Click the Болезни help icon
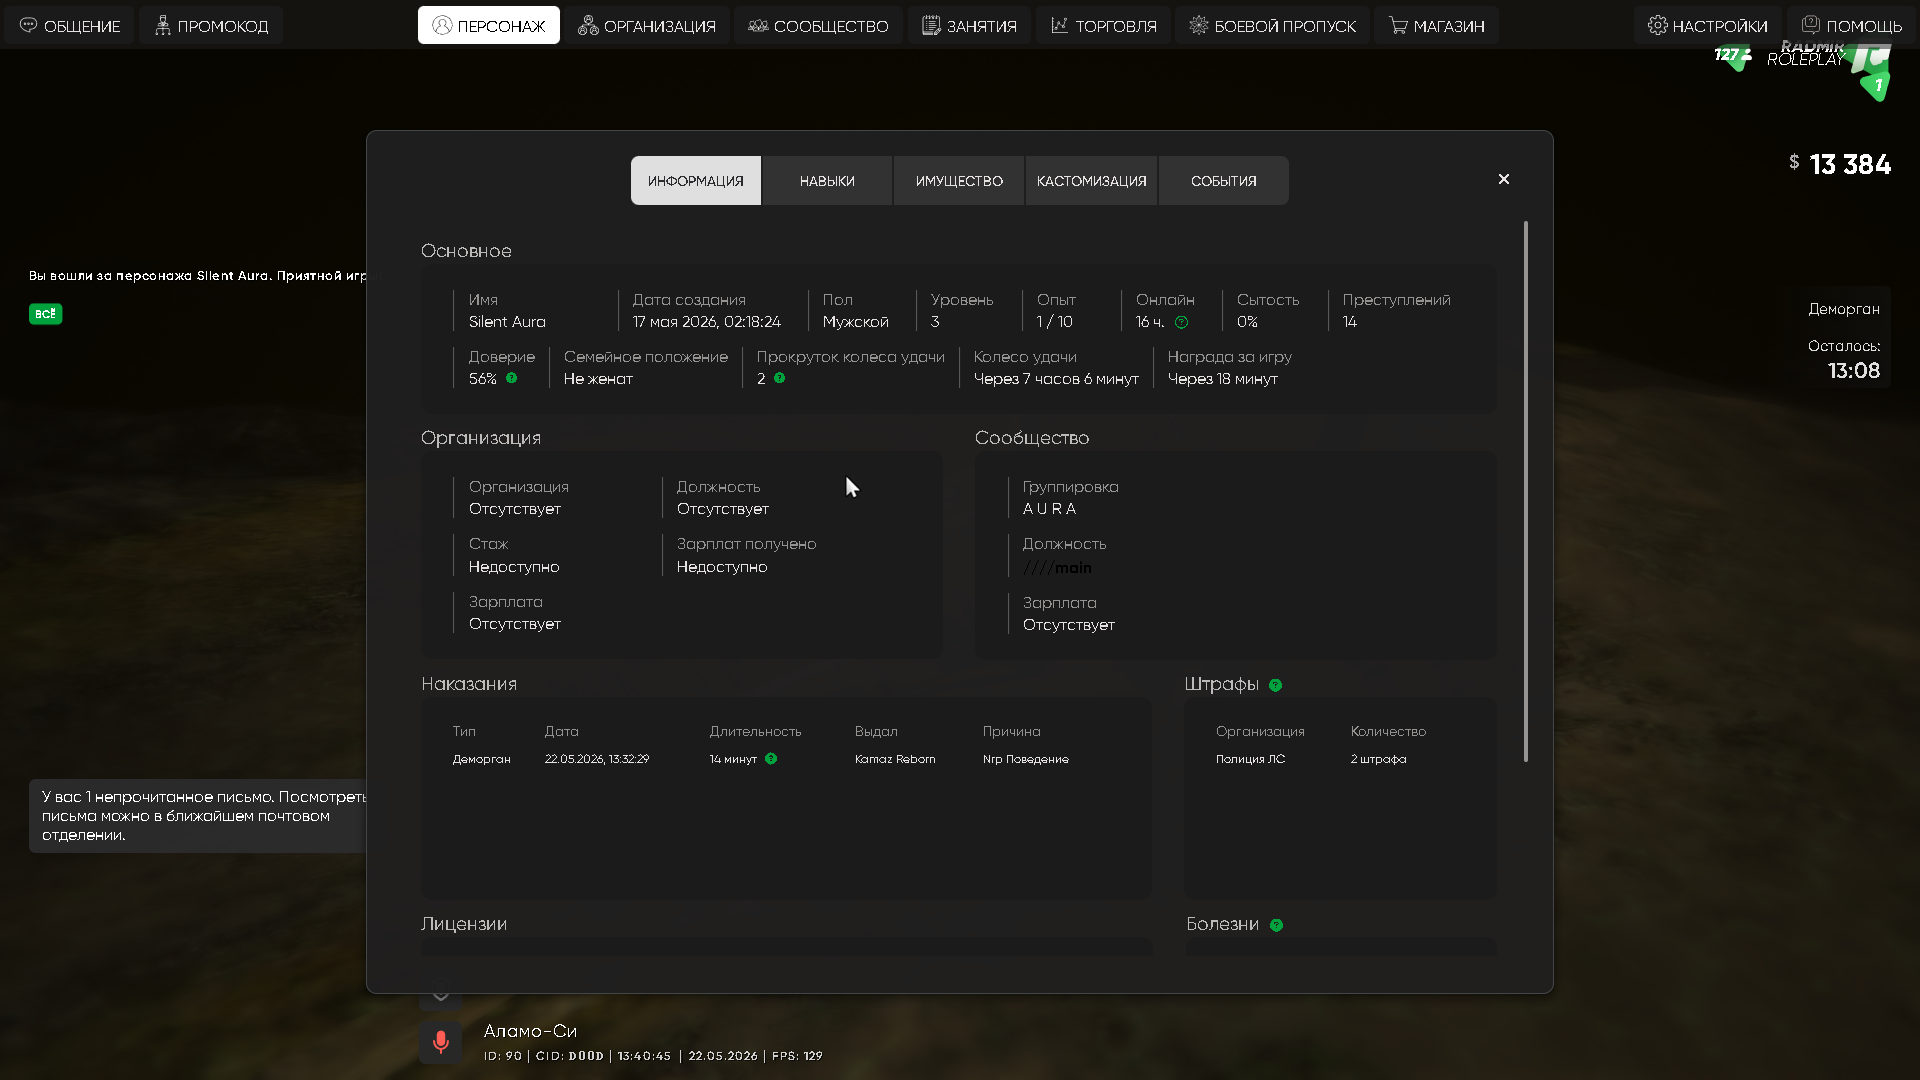This screenshot has height=1080, width=1920. coord(1276,925)
